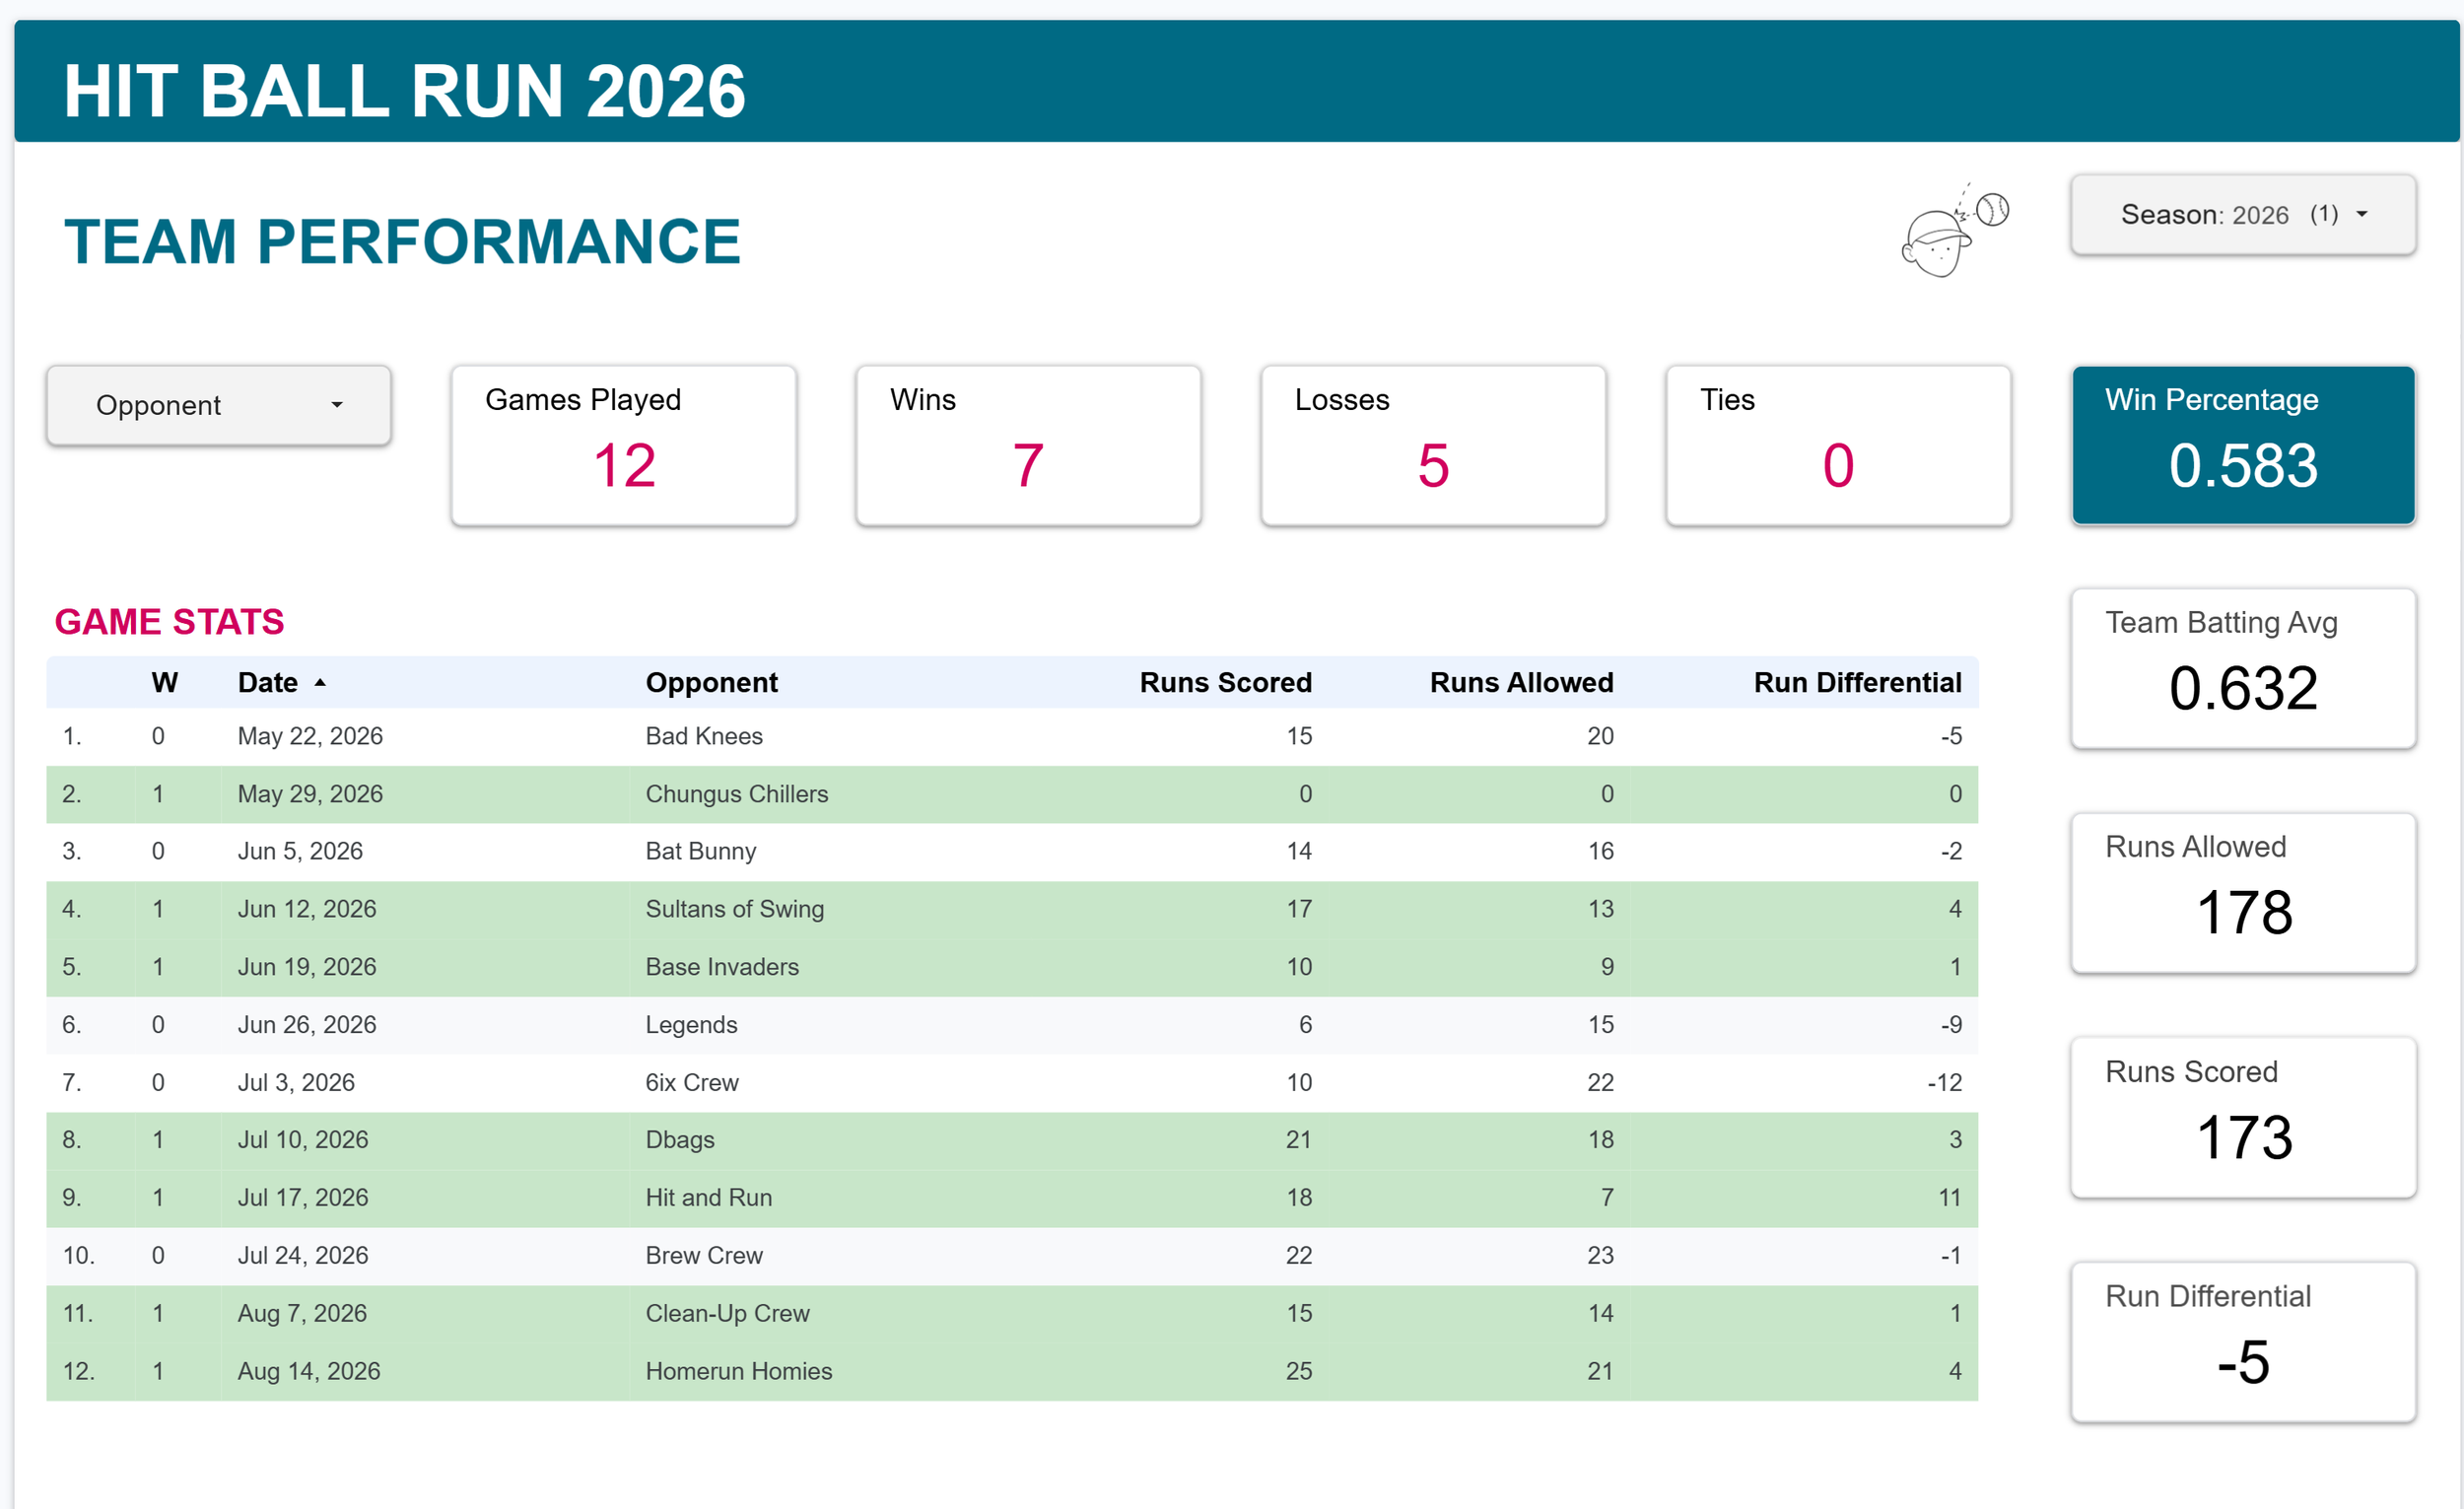Sort by Run Differential column header
2464x1509 pixels.
1857,682
